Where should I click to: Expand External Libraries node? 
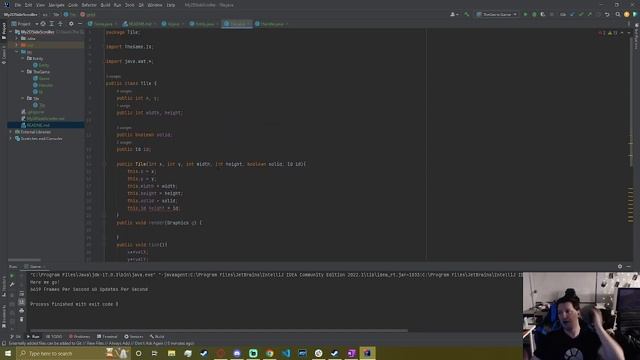11,132
